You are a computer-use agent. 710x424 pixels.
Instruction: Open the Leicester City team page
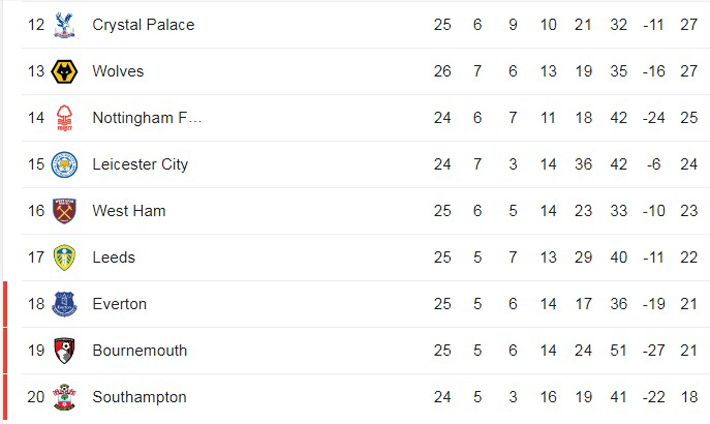coord(140,165)
